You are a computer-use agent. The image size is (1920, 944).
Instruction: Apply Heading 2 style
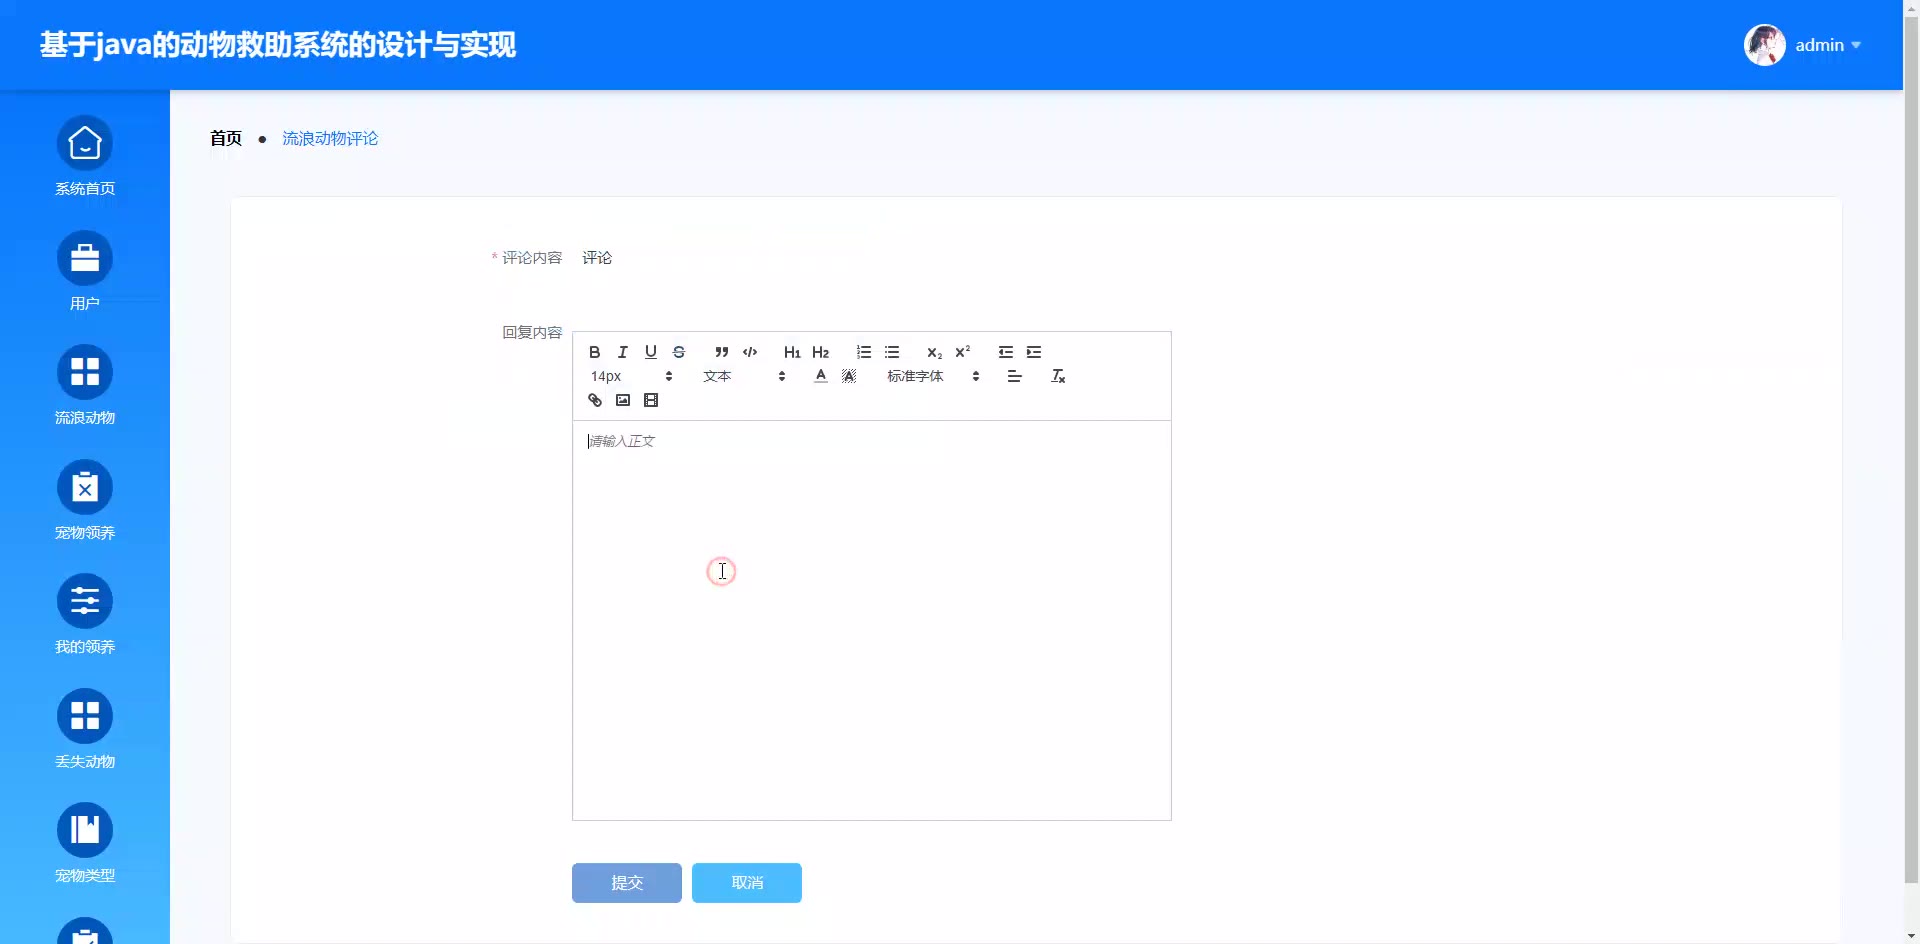(x=820, y=352)
